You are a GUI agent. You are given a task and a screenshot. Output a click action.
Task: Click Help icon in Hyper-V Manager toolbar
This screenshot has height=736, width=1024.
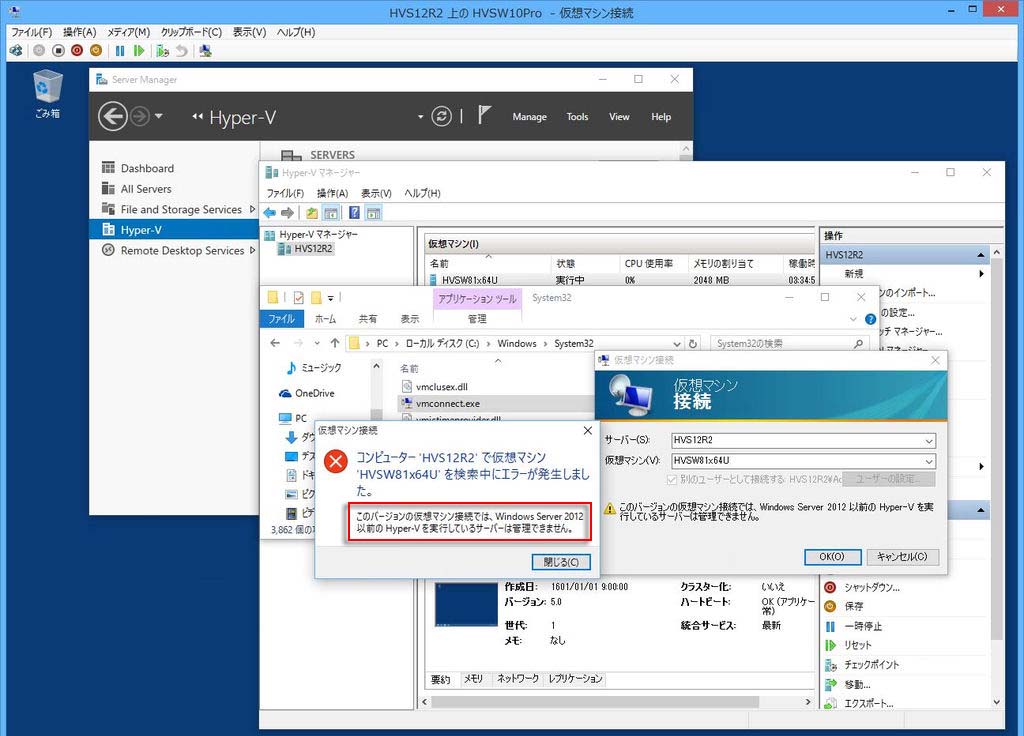click(x=354, y=213)
